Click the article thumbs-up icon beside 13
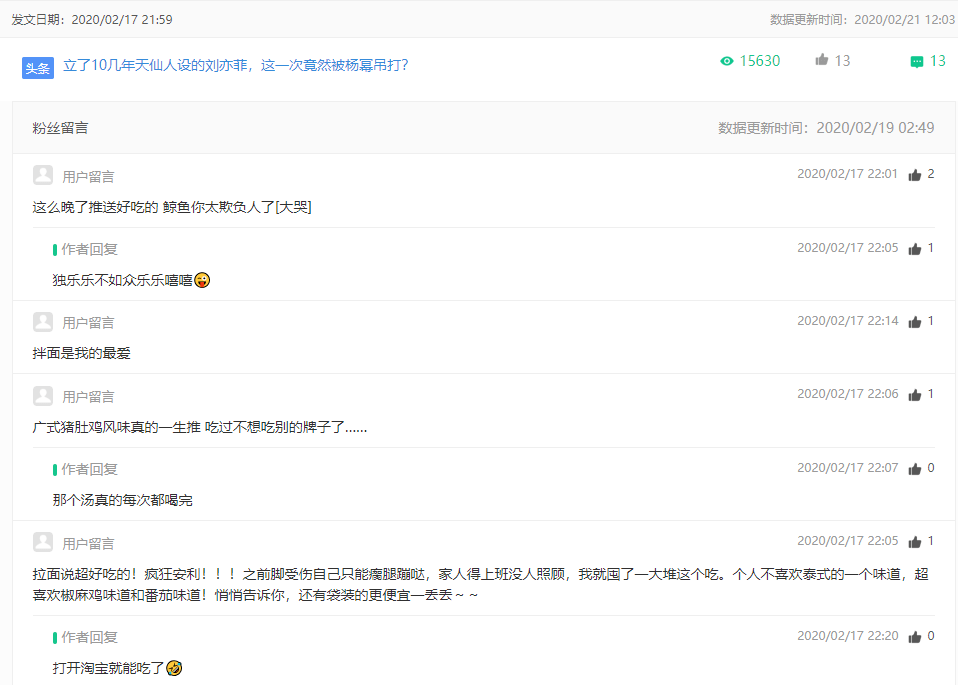Image resolution: width=958 pixels, height=685 pixels. [822, 60]
